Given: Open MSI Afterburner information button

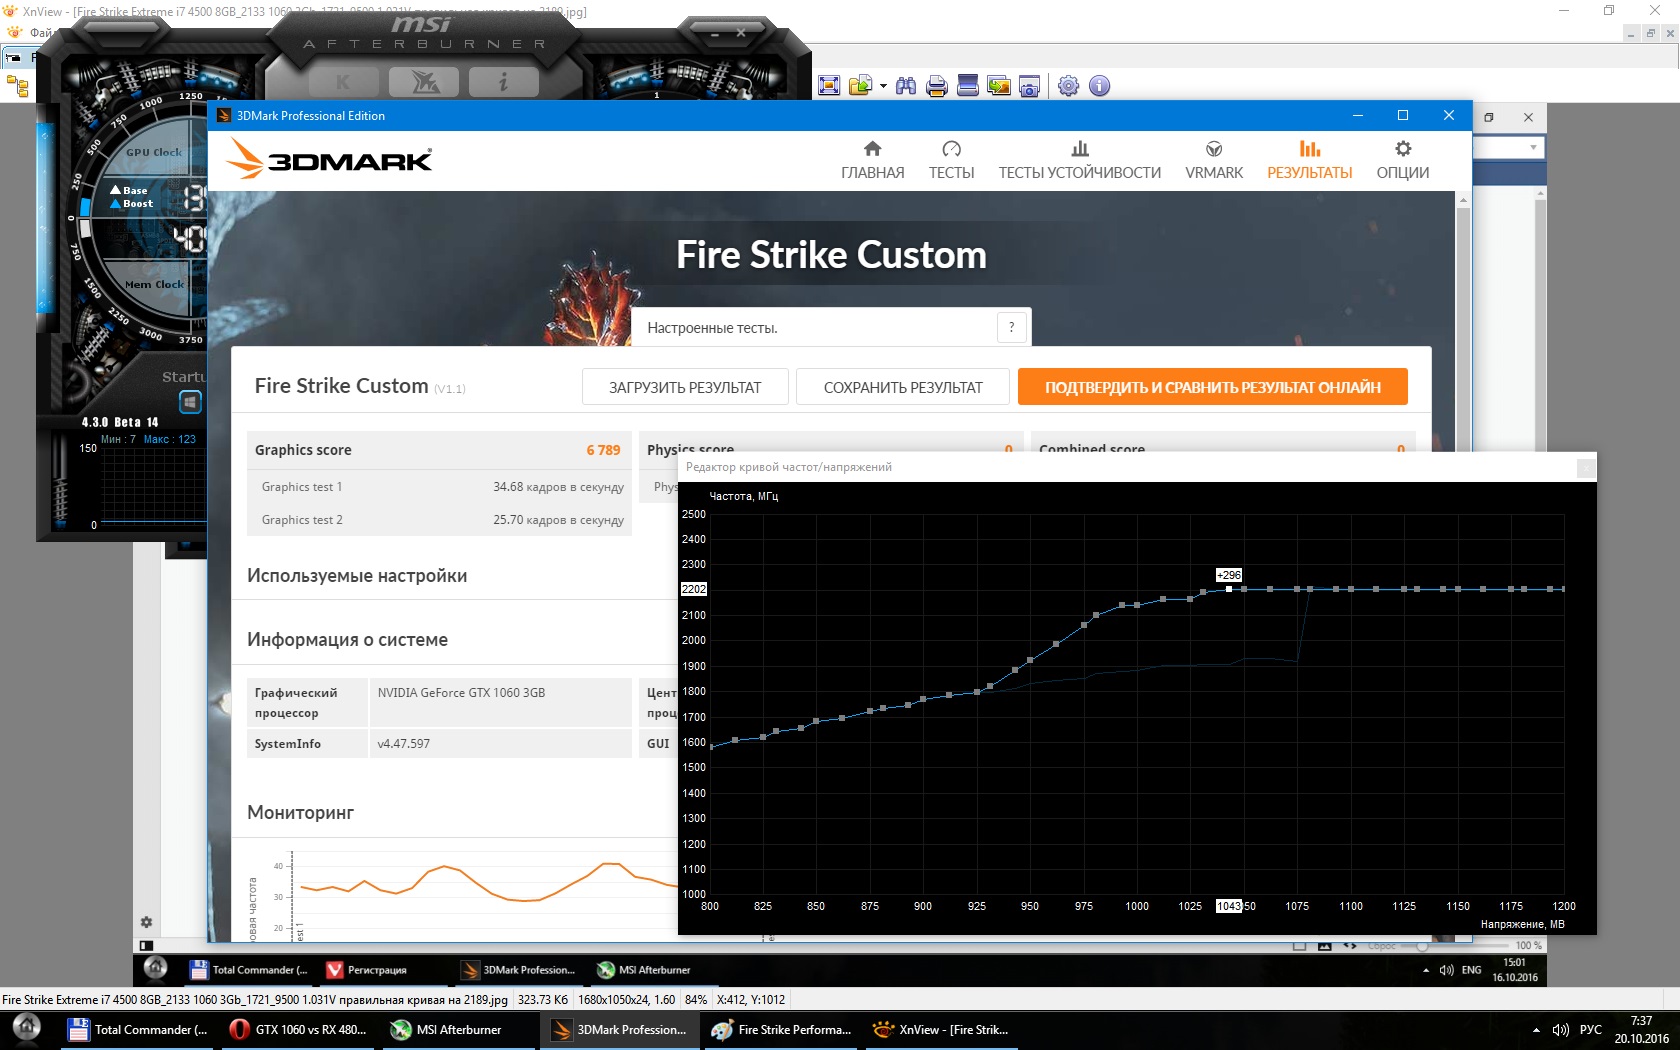Looking at the screenshot, I should (503, 82).
